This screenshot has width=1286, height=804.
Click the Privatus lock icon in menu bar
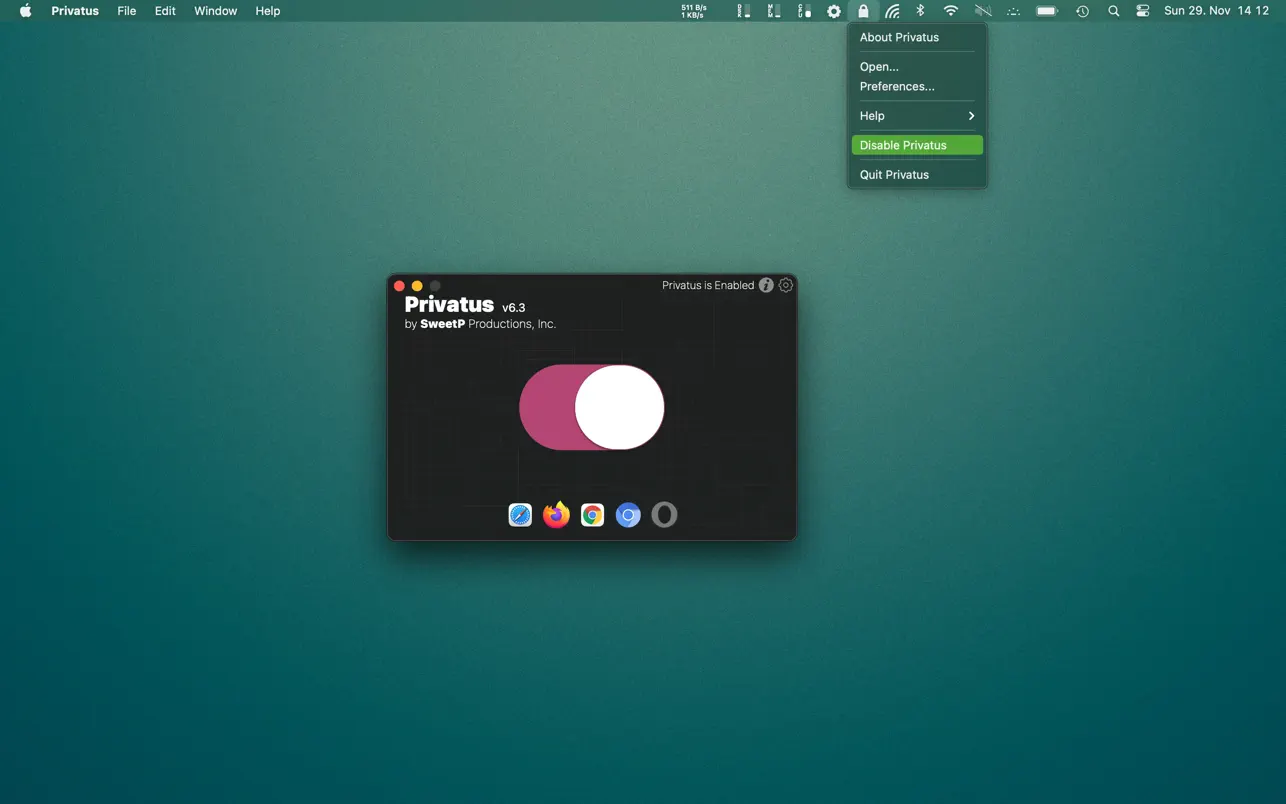click(863, 11)
